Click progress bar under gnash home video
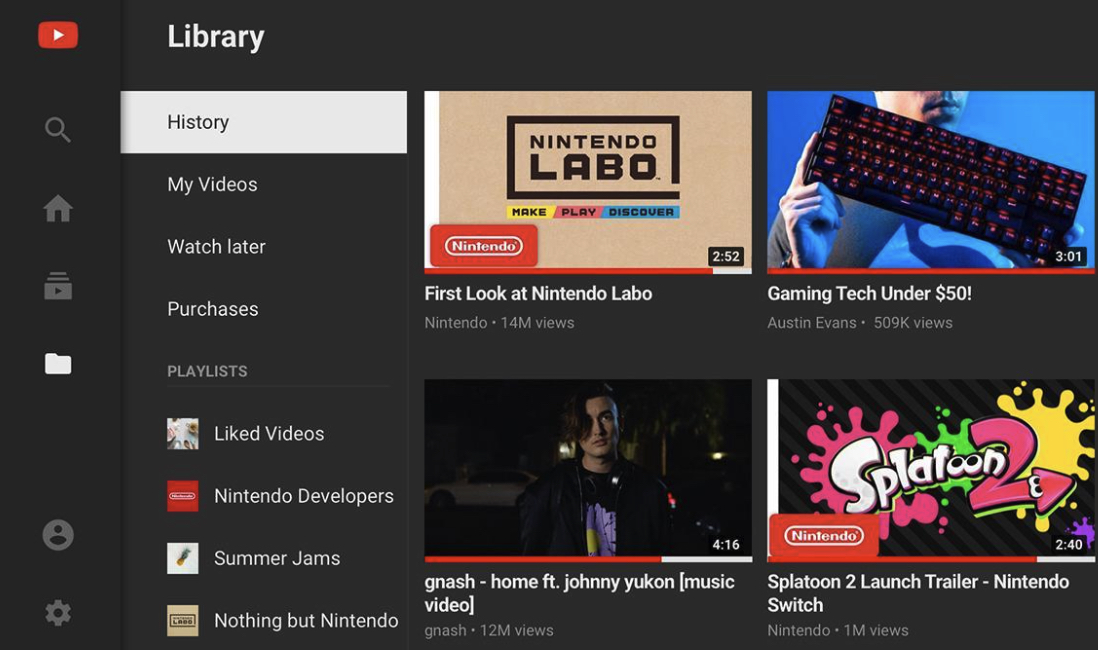Image resolution: width=1098 pixels, height=650 pixels. tap(588, 559)
